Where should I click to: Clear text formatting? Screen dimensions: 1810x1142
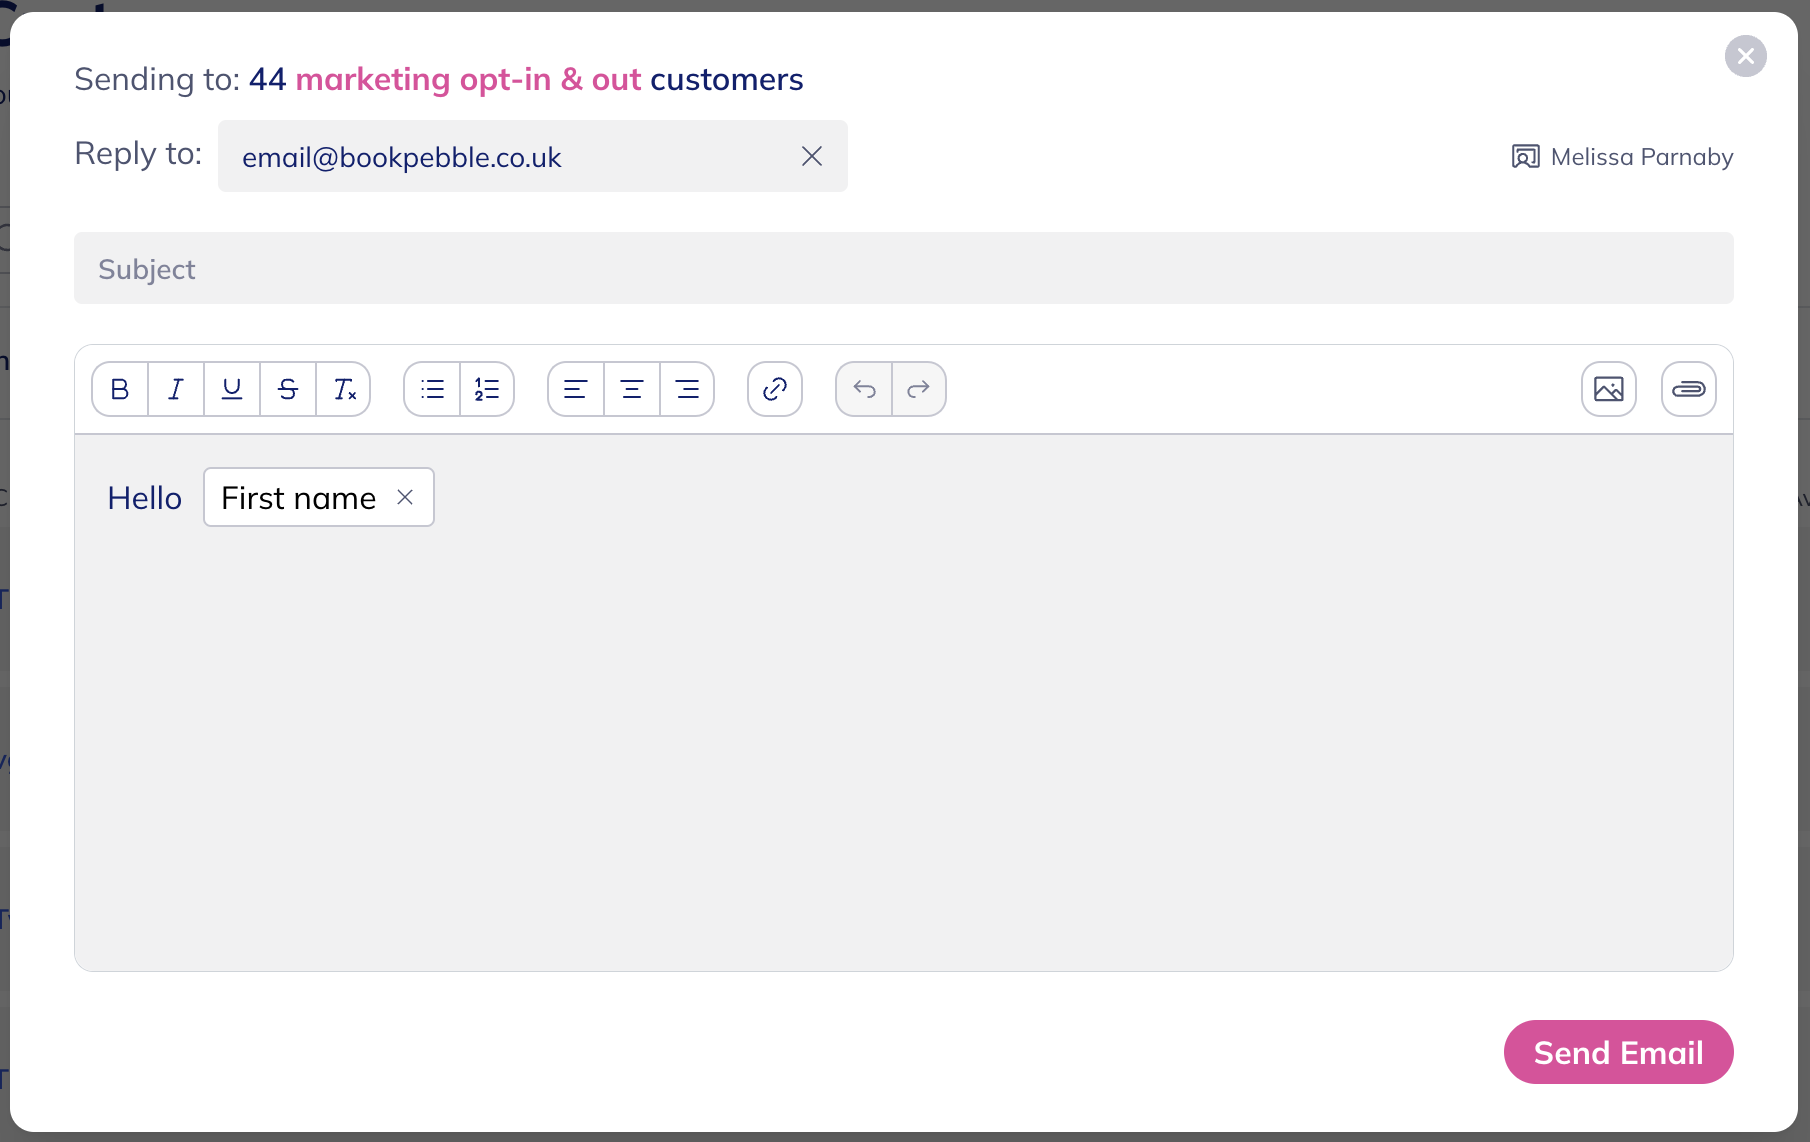coord(344,389)
